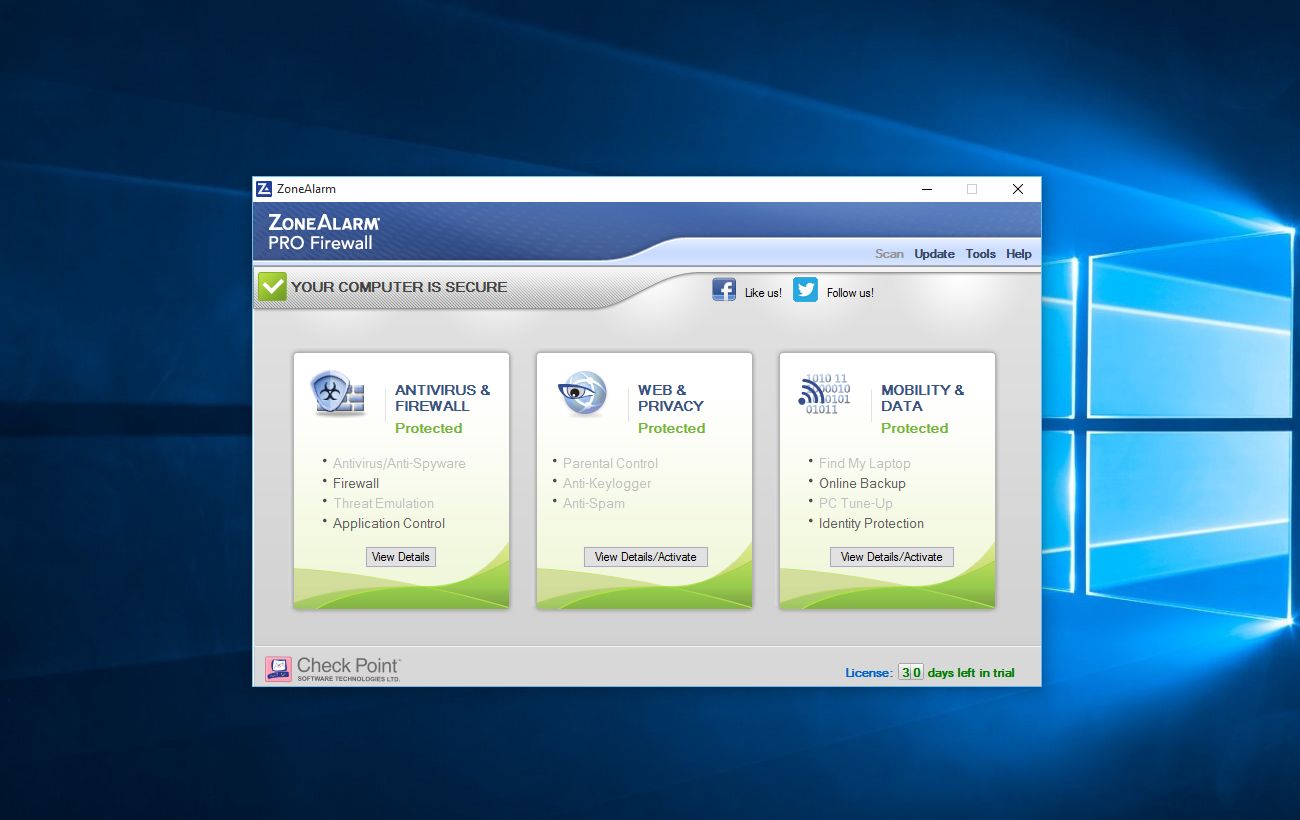Click the ANTIVIRUS & FIREWALL heading
Image resolution: width=1300 pixels, height=820 pixels.
coord(443,398)
